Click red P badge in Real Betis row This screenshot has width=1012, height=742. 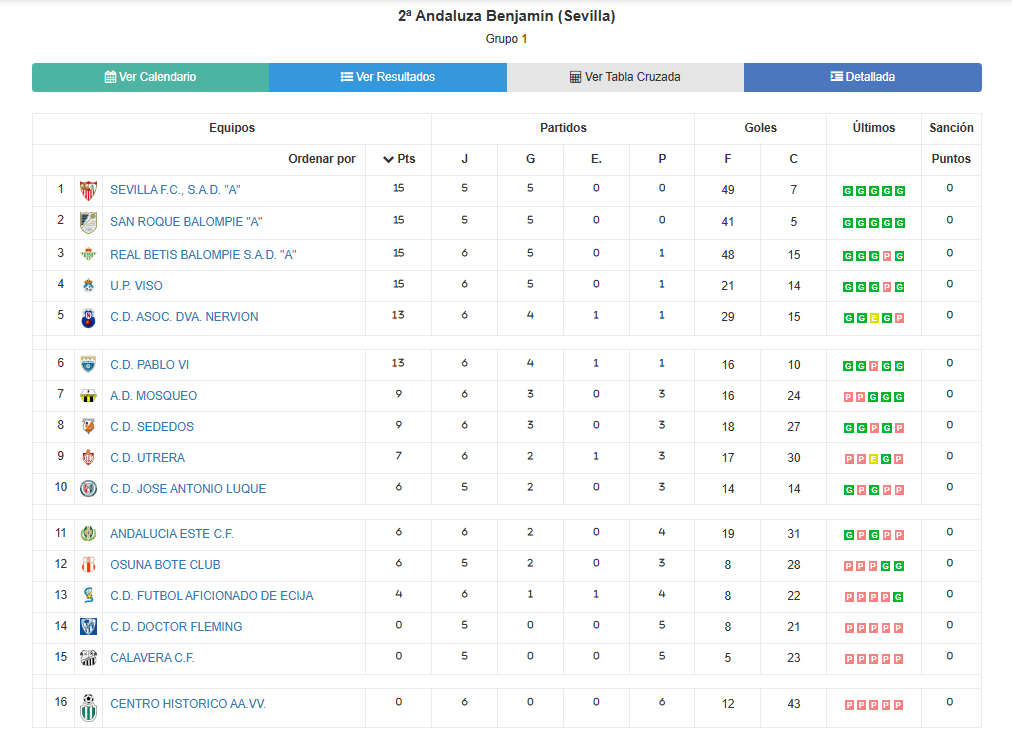coord(887,256)
